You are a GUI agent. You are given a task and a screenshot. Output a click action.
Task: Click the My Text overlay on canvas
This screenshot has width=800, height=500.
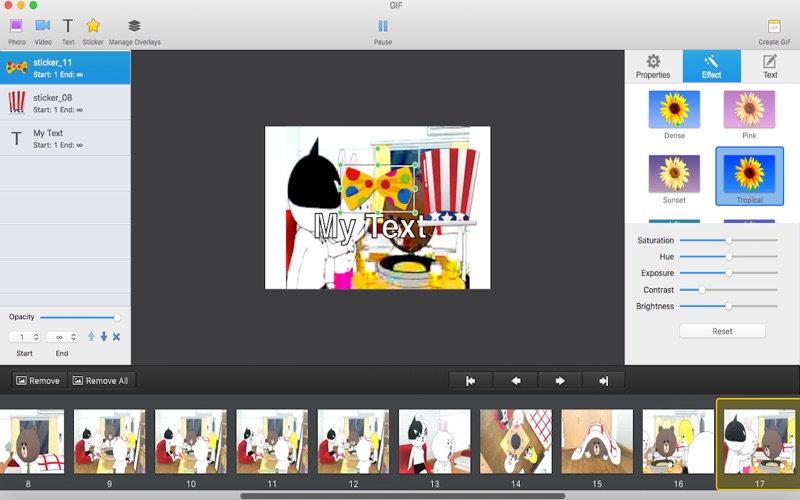coord(370,226)
